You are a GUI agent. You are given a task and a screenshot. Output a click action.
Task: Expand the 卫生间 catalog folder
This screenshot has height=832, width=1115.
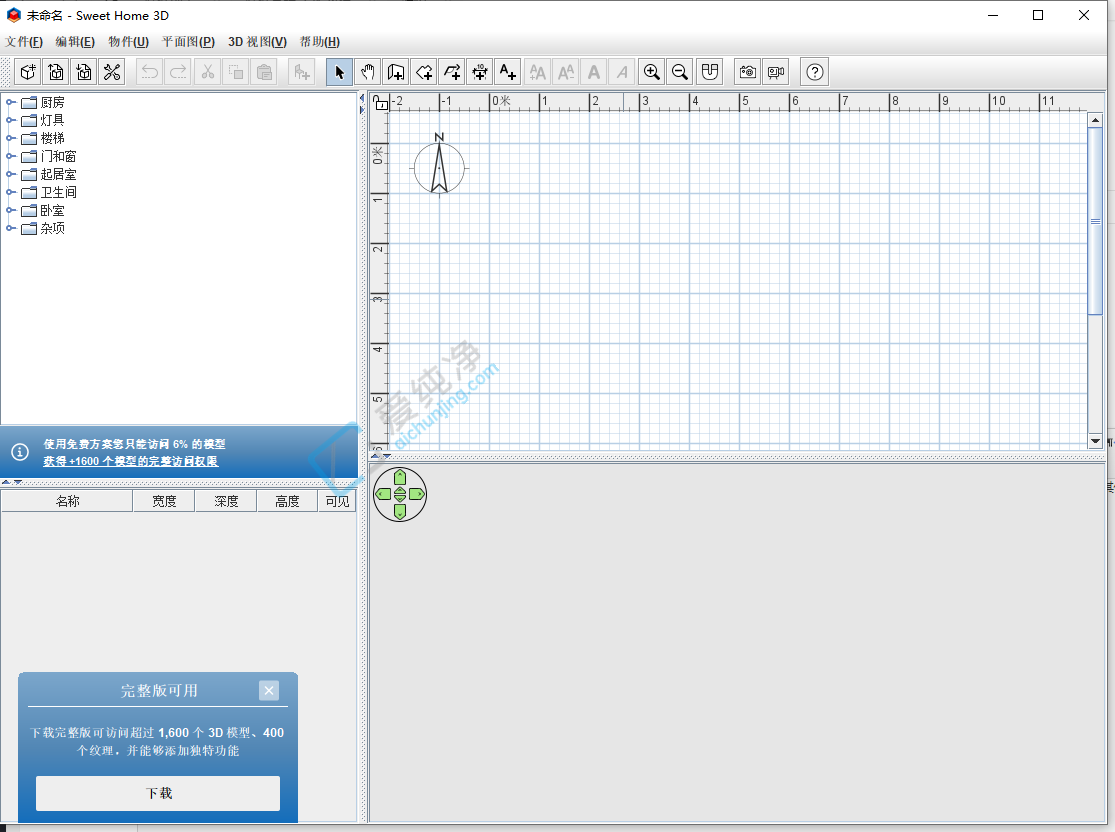click(11, 192)
